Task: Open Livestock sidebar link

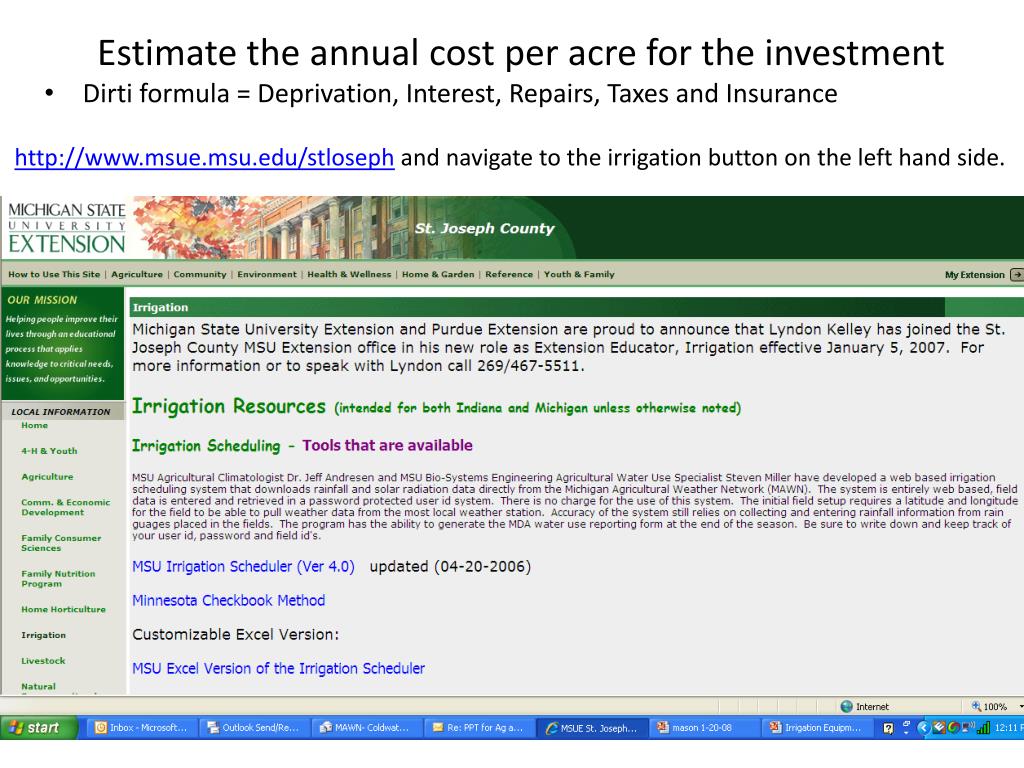Action: pyautogui.click(x=43, y=661)
